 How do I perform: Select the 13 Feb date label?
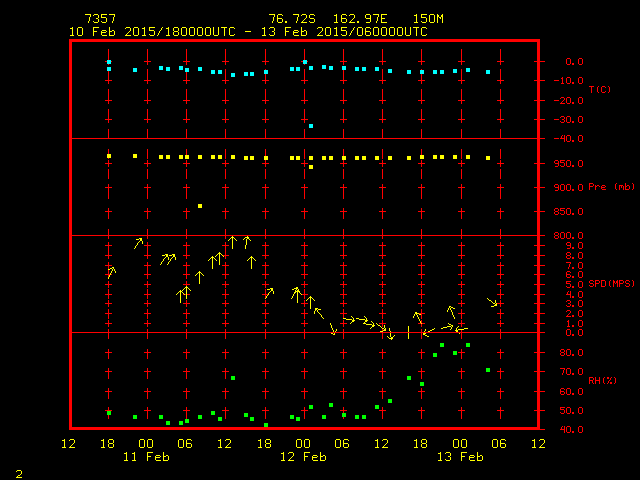click(x=458, y=457)
